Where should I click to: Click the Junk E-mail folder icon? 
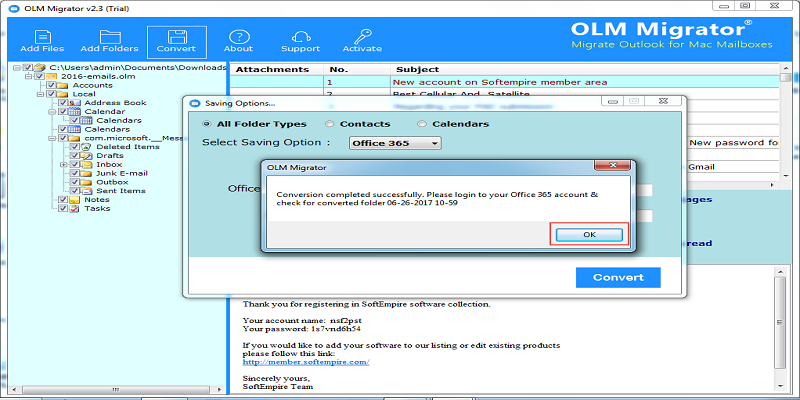click(86, 173)
